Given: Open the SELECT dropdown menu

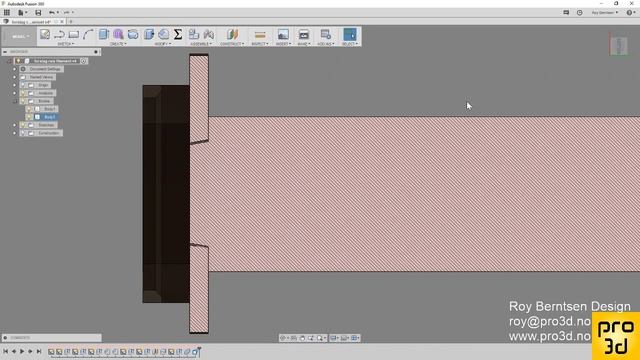Looking at the screenshot, I should [x=350, y=44].
